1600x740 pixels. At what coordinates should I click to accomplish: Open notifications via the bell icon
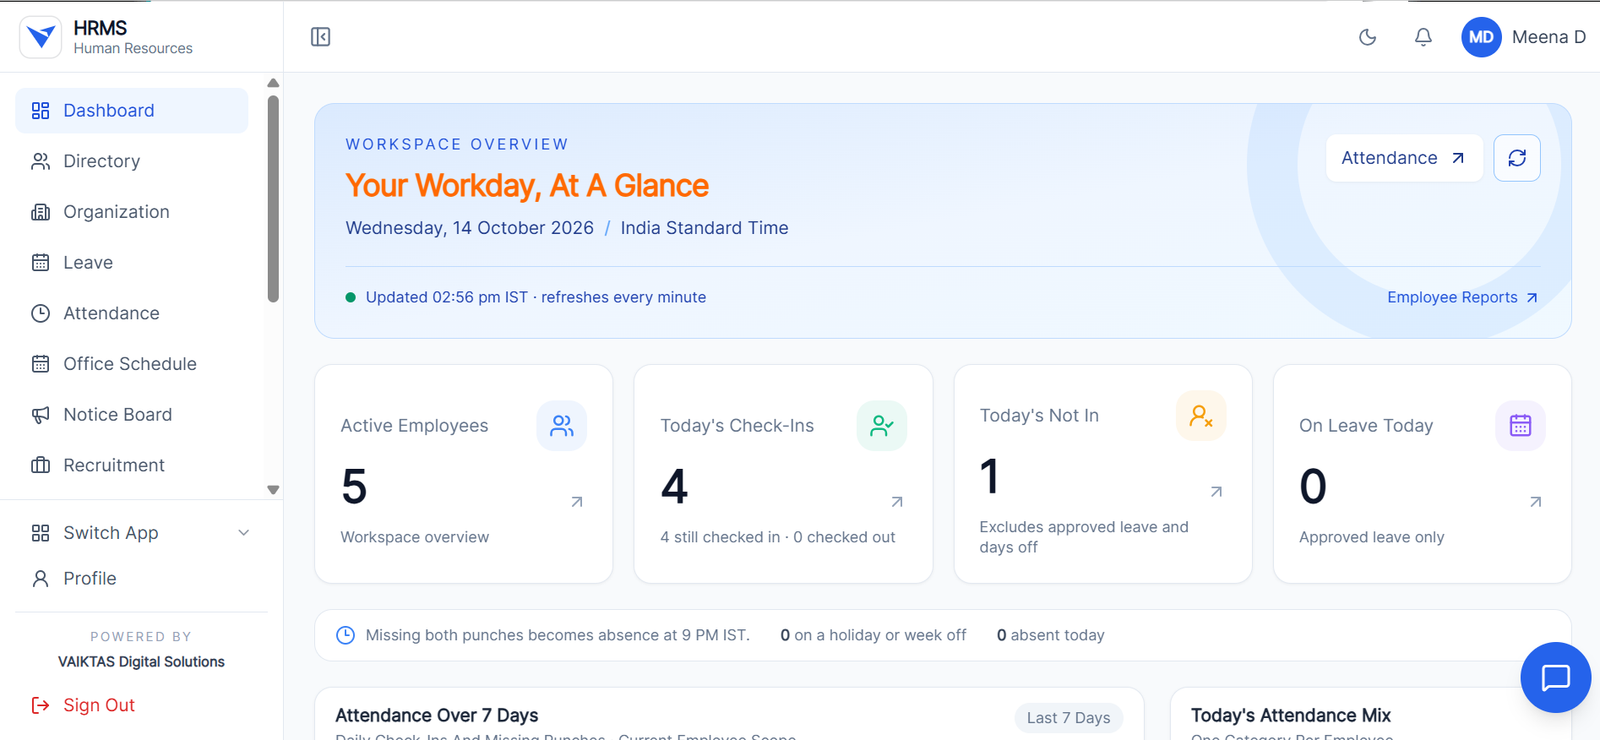pyautogui.click(x=1423, y=37)
